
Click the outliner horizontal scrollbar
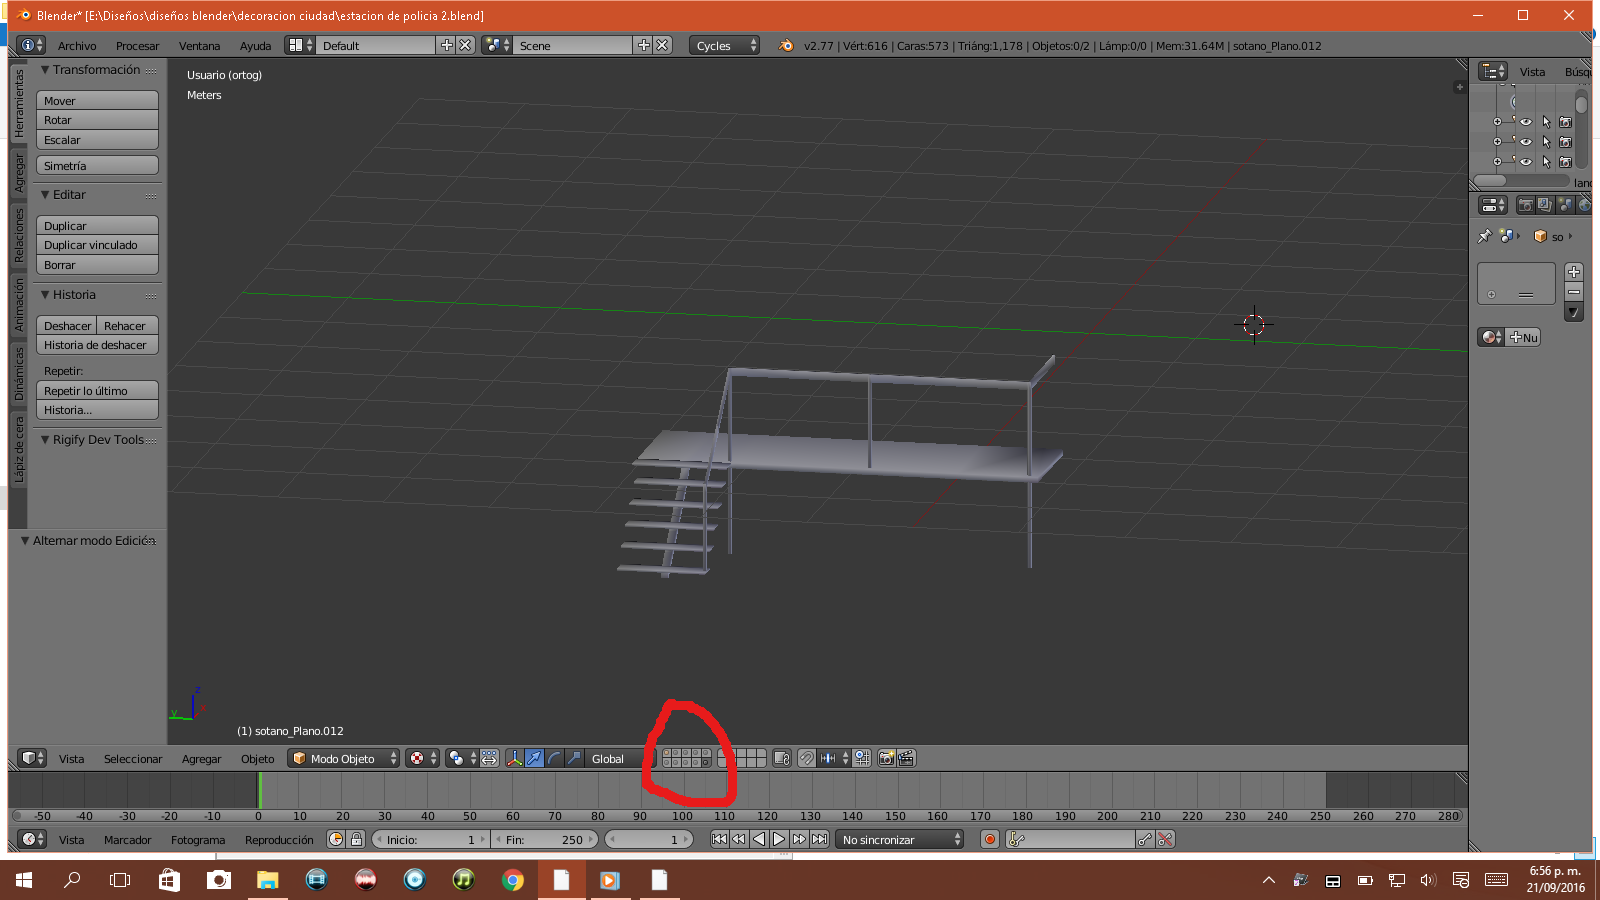[1520, 181]
